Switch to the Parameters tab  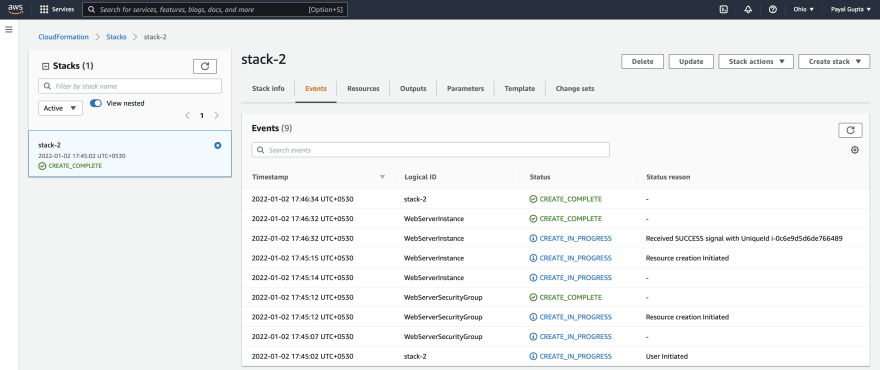(465, 89)
